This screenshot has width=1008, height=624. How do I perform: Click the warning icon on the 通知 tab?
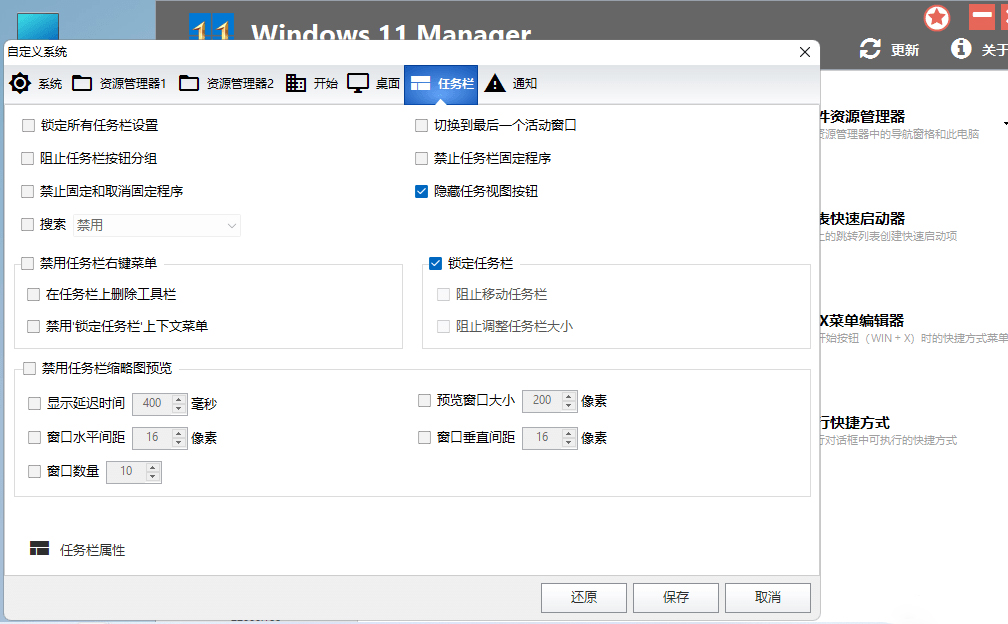tap(495, 84)
